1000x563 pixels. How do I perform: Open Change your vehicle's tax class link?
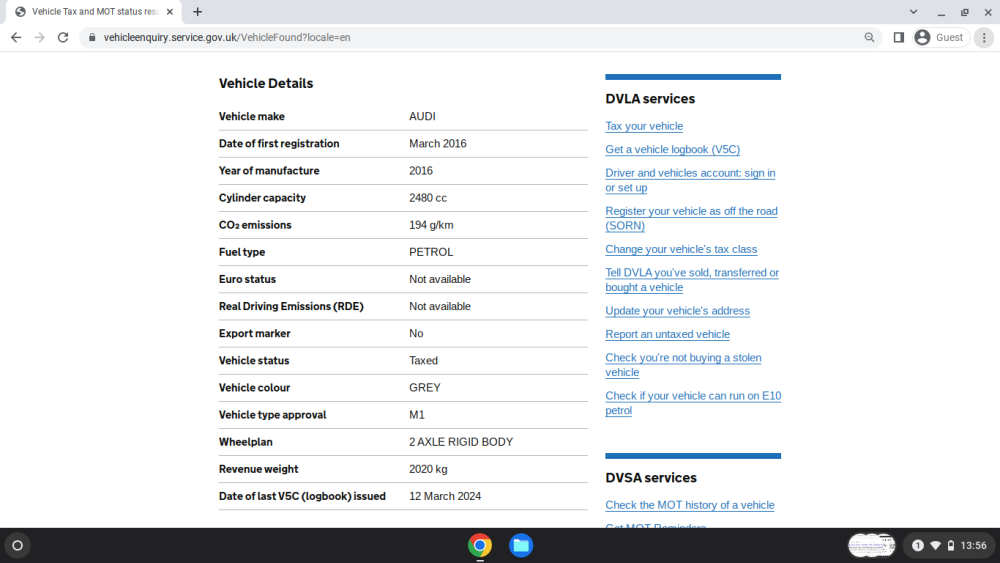point(681,249)
